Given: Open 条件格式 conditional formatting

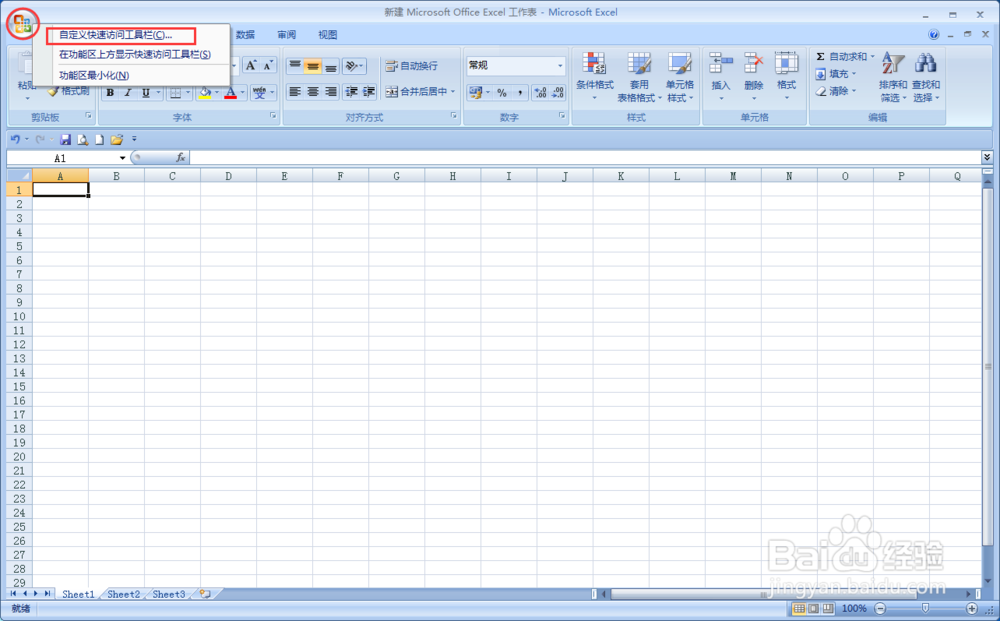Looking at the screenshot, I should [594, 77].
